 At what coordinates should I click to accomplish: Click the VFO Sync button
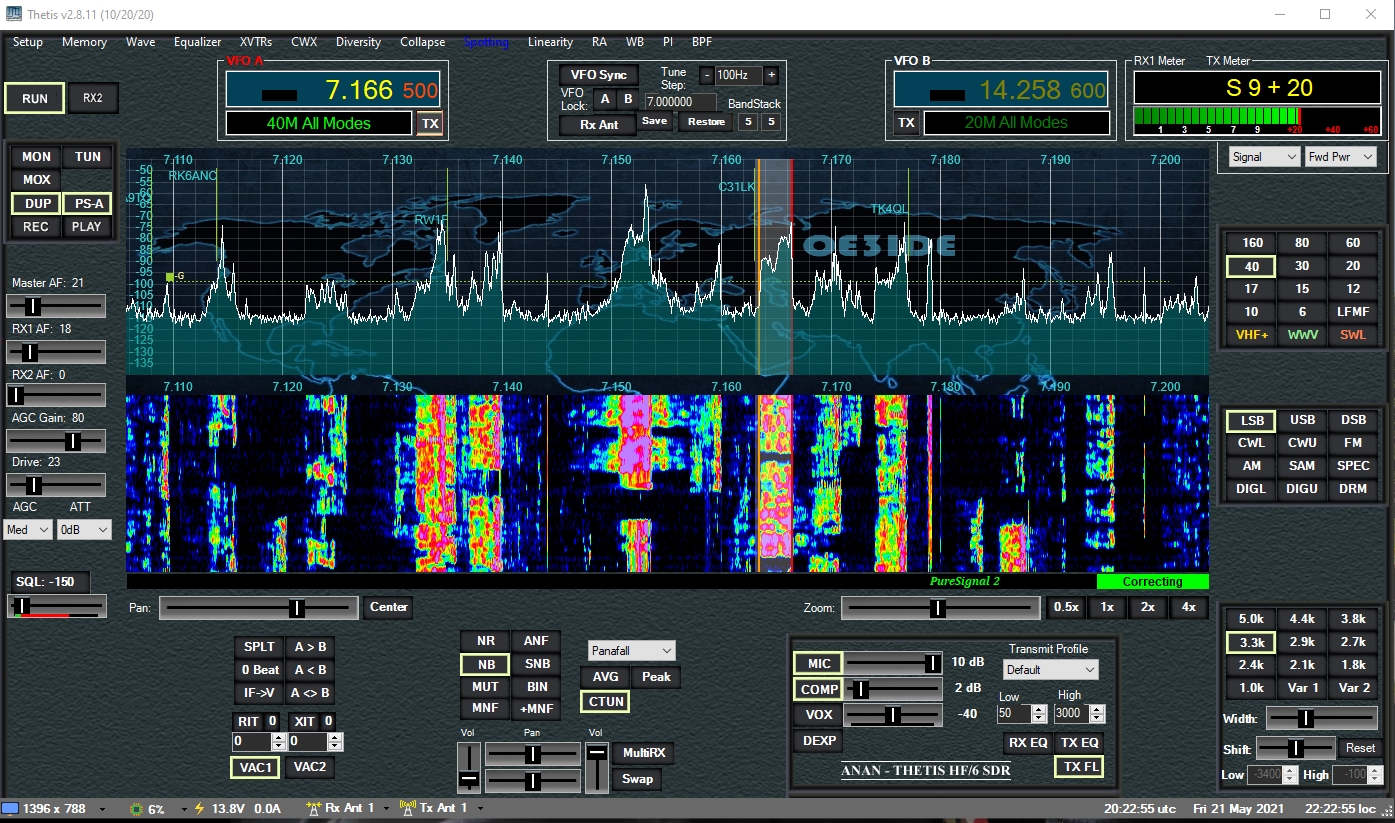click(x=599, y=75)
